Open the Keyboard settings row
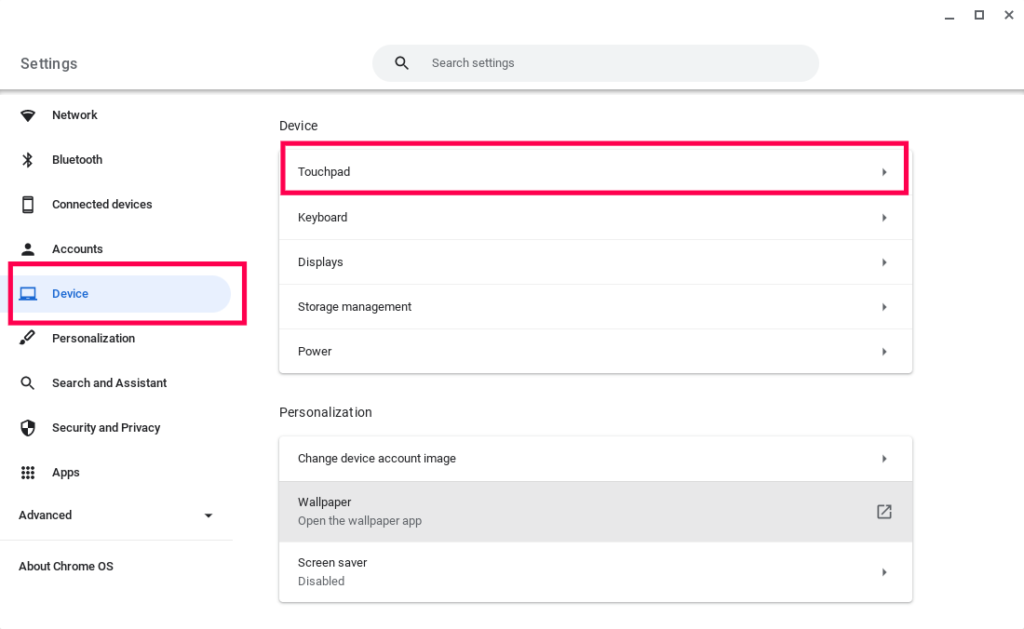Screen dimensions: 1024x629 595,218
